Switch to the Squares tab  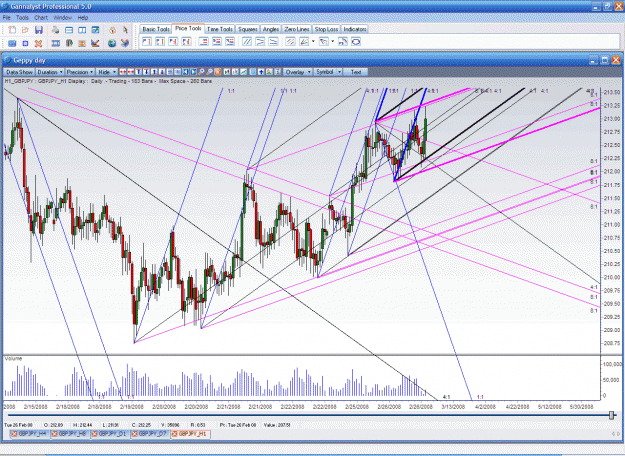click(x=248, y=29)
